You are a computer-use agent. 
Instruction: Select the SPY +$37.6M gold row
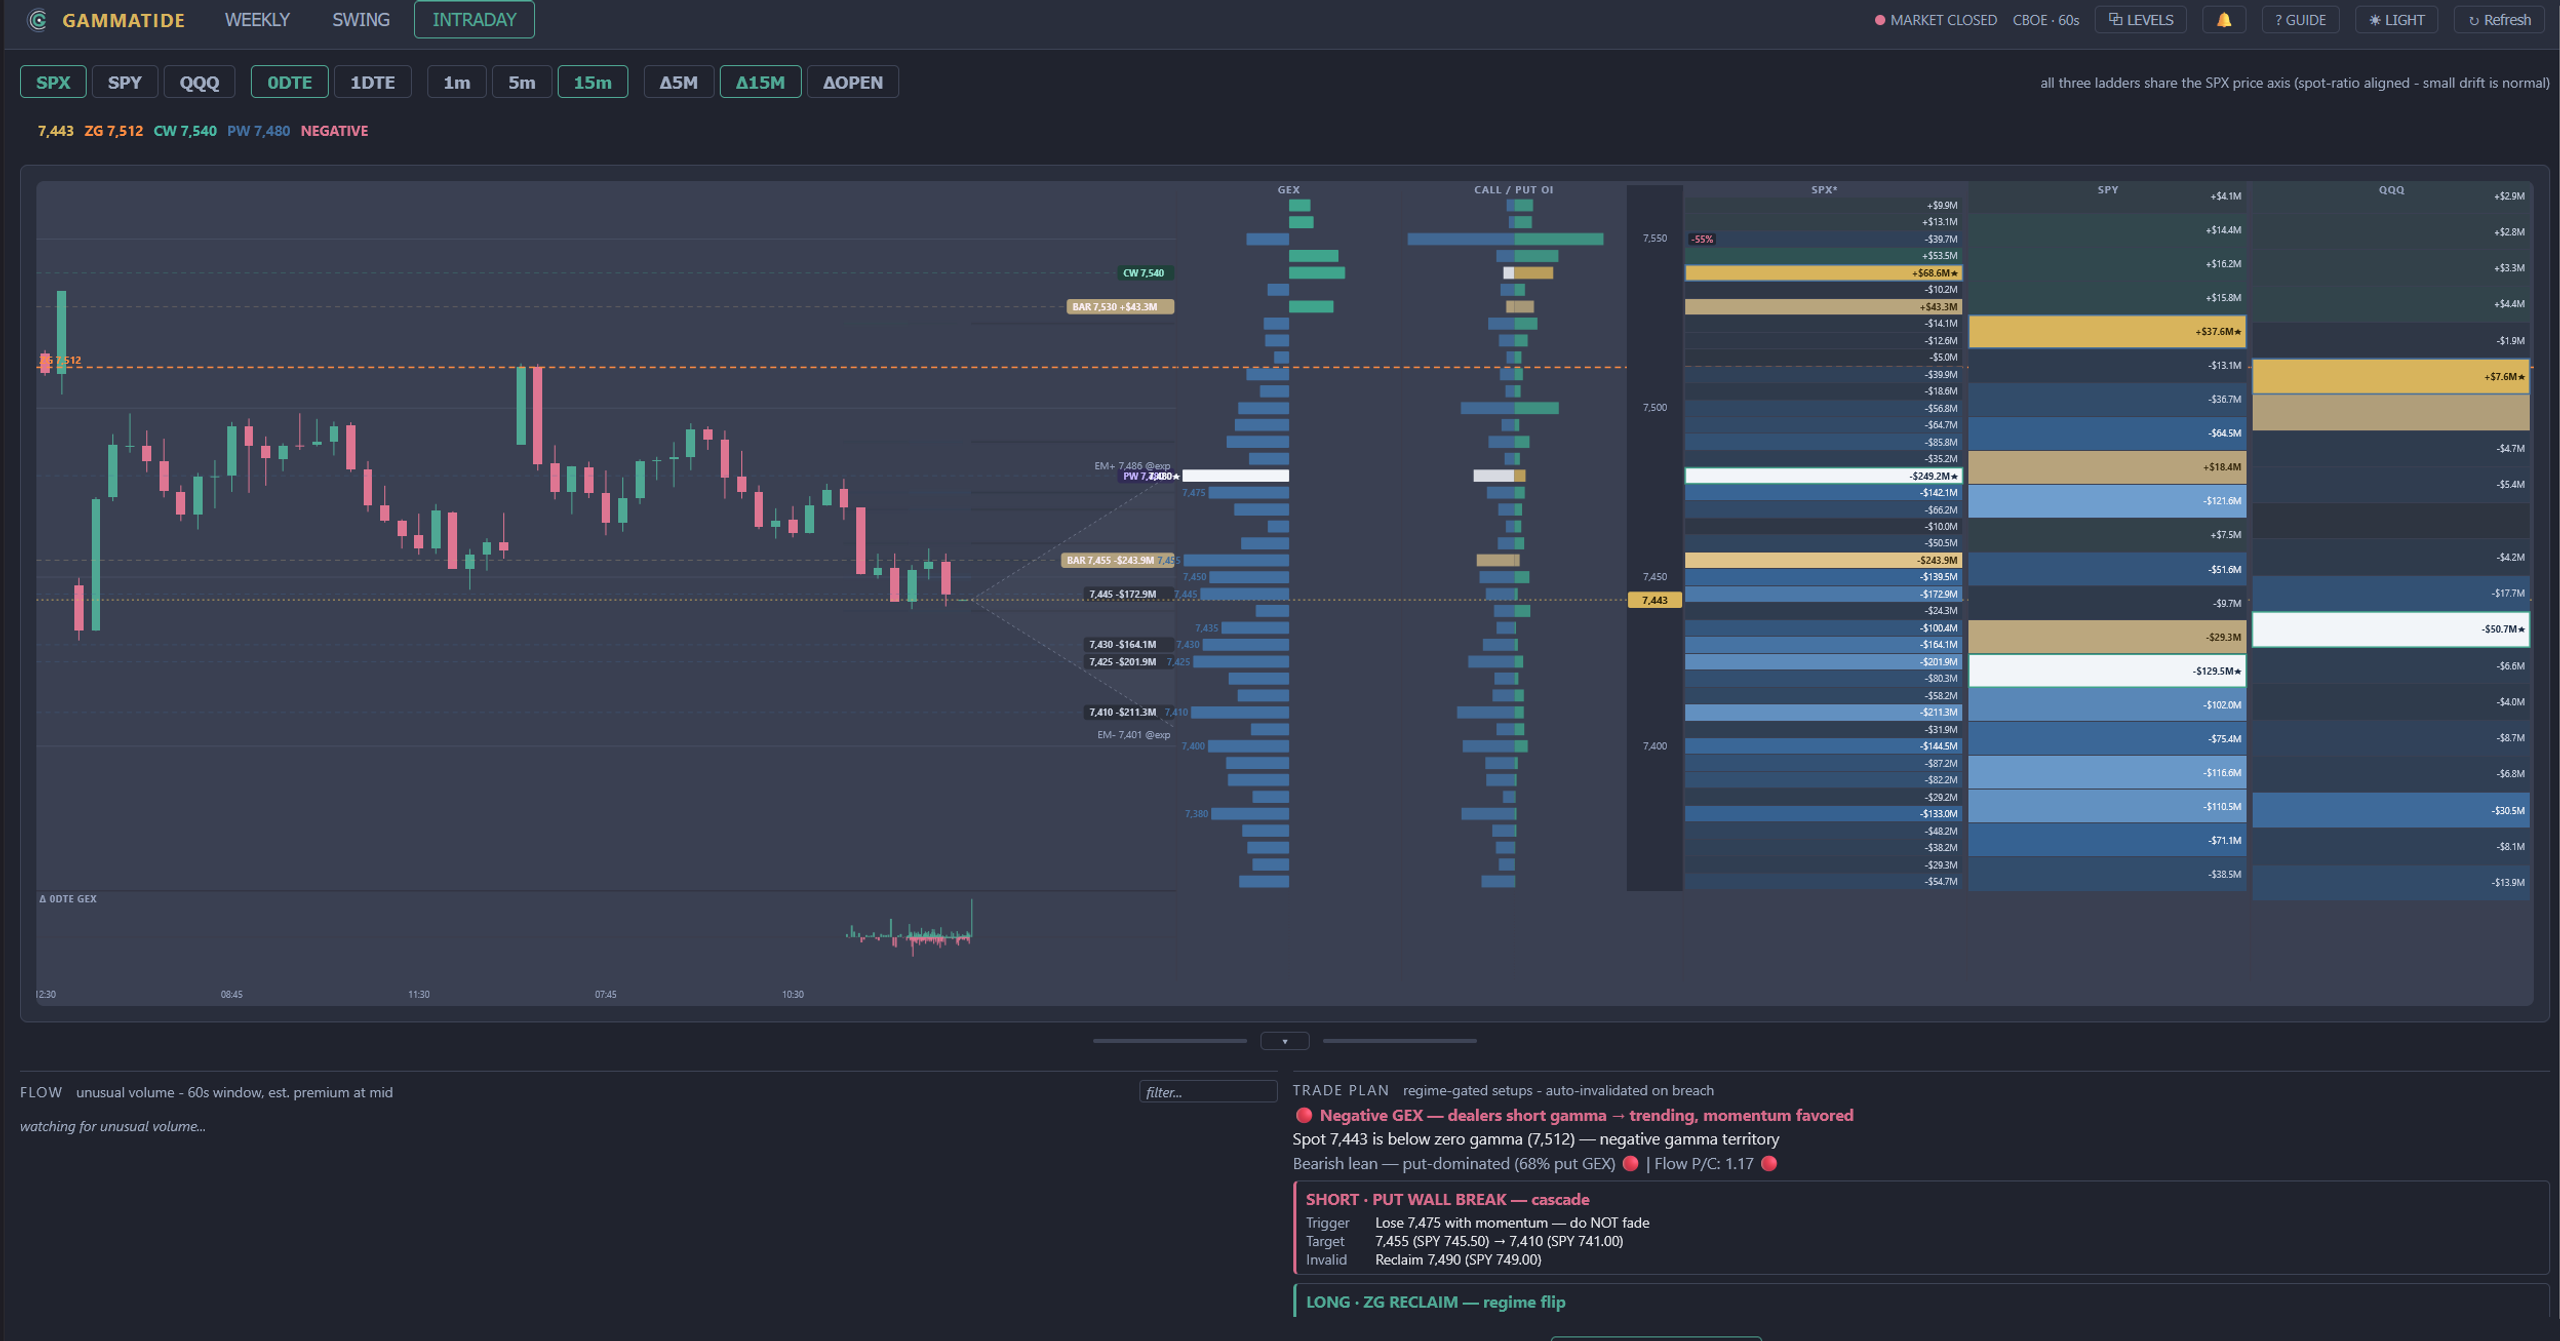[x=2107, y=332]
